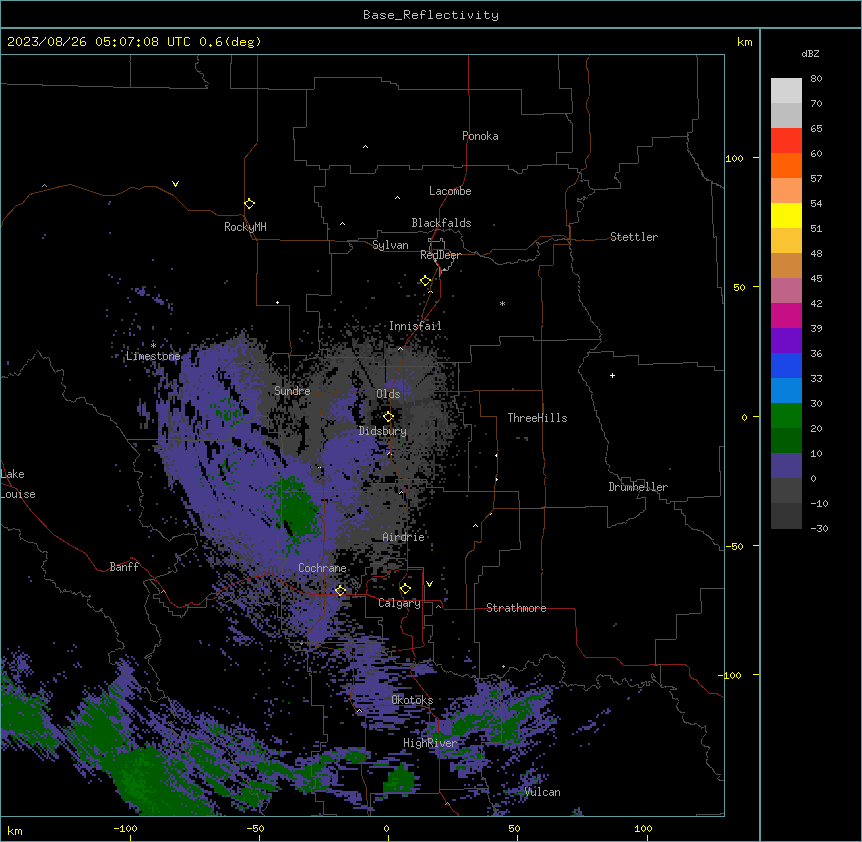
Task: Pick the light gray 70-80 dBZ legend swatch
Action: pyautogui.click(x=786, y=91)
